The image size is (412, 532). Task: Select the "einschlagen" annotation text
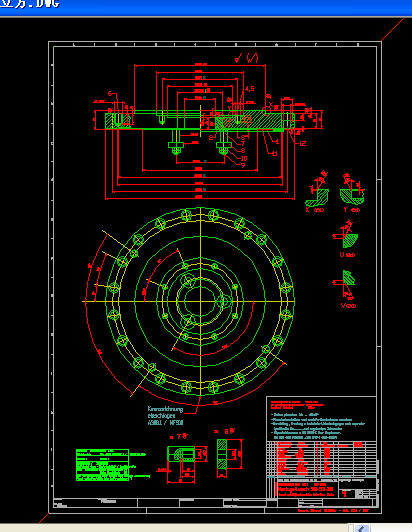pyautogui.click(x=162, y=416)
